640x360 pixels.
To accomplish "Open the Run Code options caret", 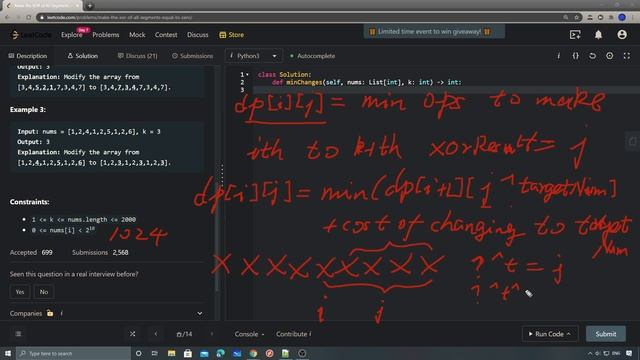I will pyautogui.click(x=568, y=334).
